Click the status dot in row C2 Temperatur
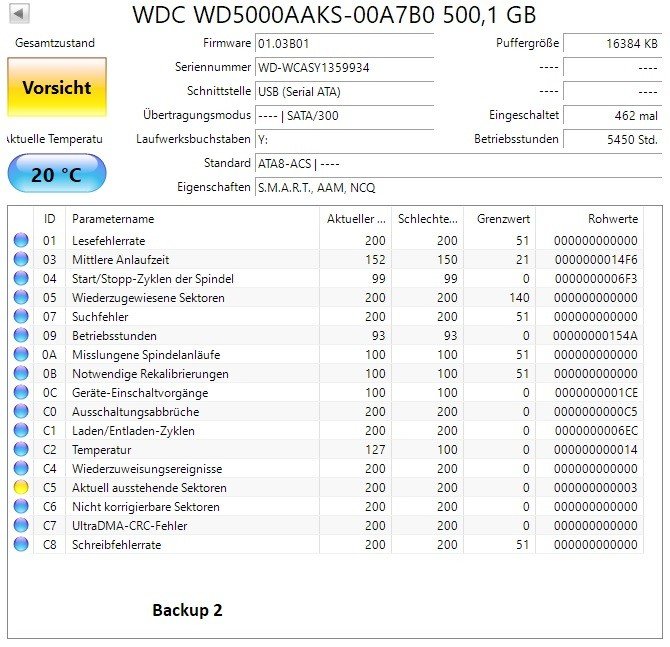This screenshot has width=670, height=647. tap(21, 449)
